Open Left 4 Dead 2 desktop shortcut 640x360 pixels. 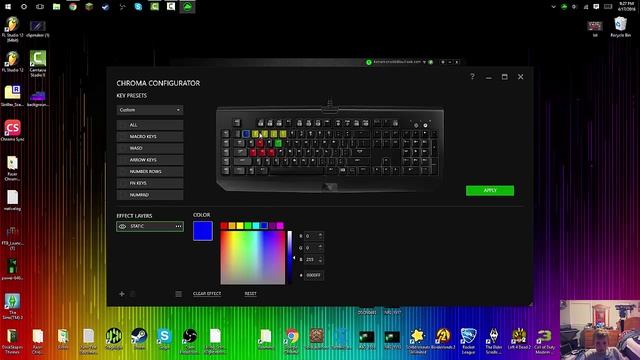[x=519, y=339]
